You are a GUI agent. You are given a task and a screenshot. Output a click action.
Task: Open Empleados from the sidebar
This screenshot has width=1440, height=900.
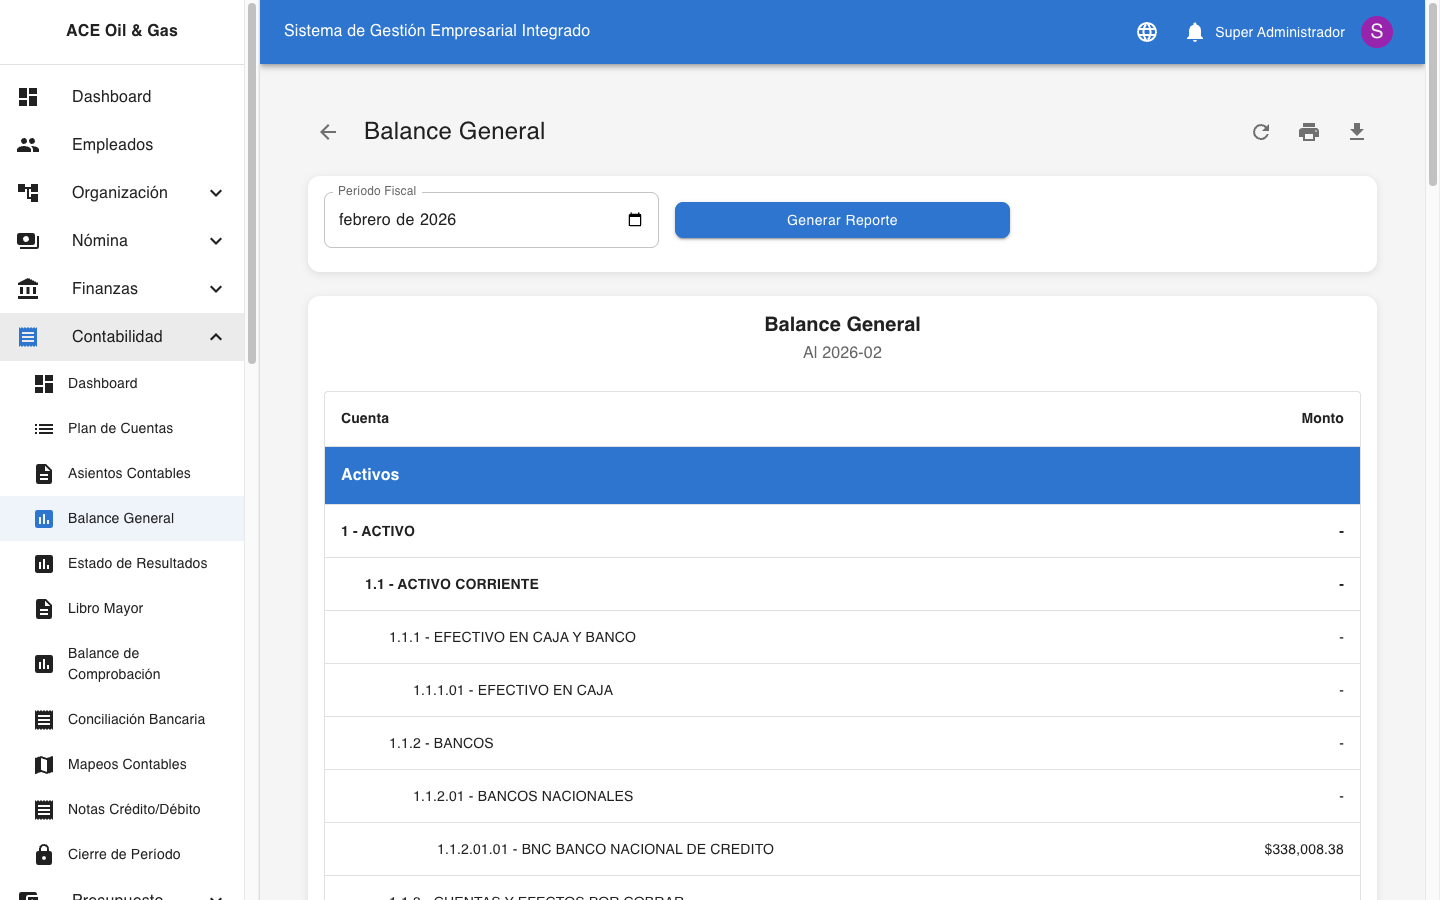tap(112, 145)
